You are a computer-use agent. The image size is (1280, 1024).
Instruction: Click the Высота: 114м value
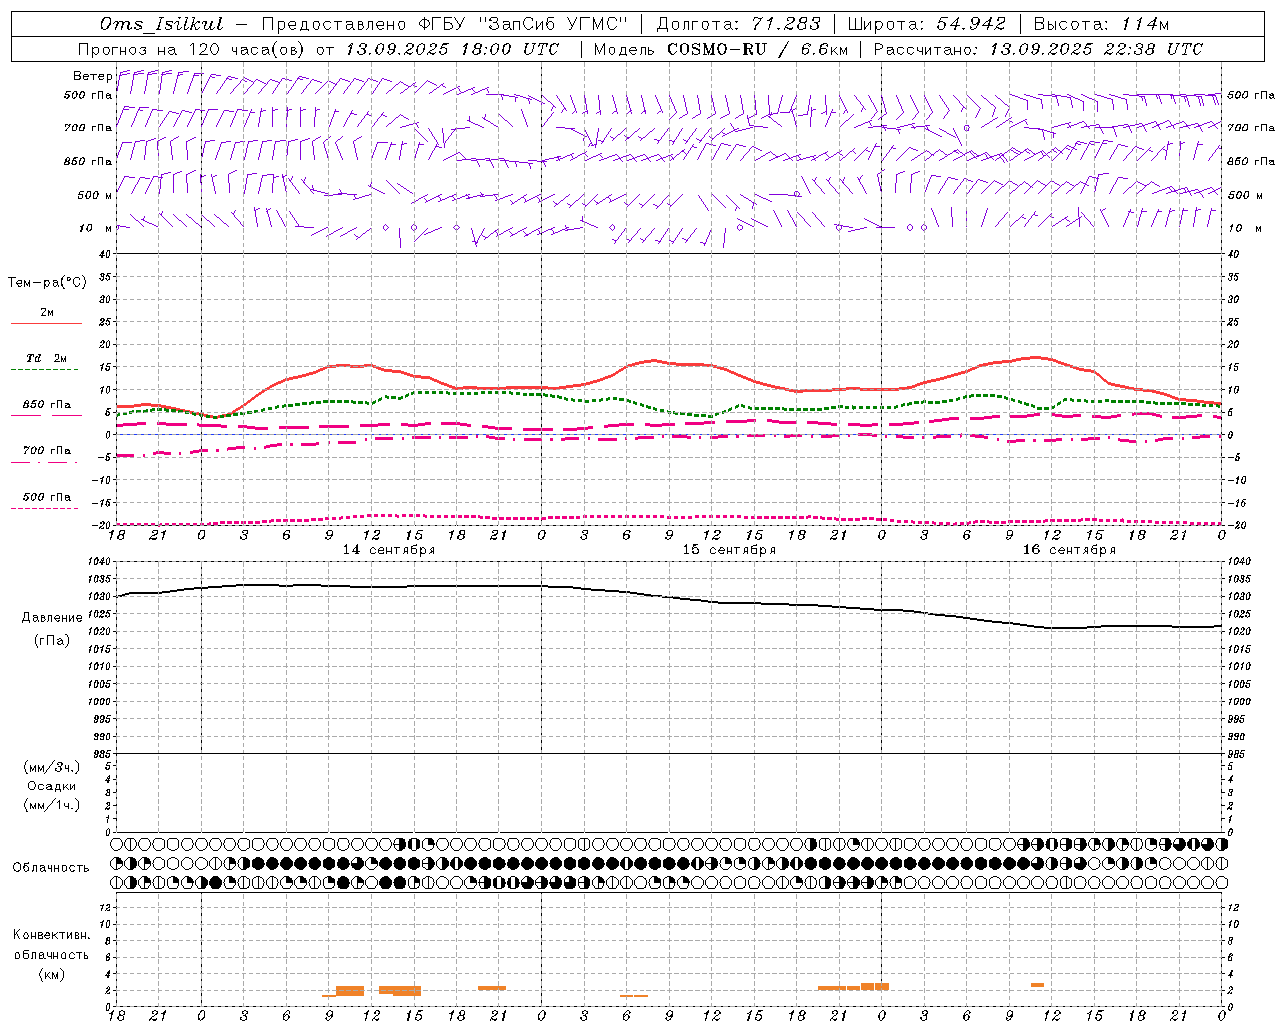[1101, 24]
